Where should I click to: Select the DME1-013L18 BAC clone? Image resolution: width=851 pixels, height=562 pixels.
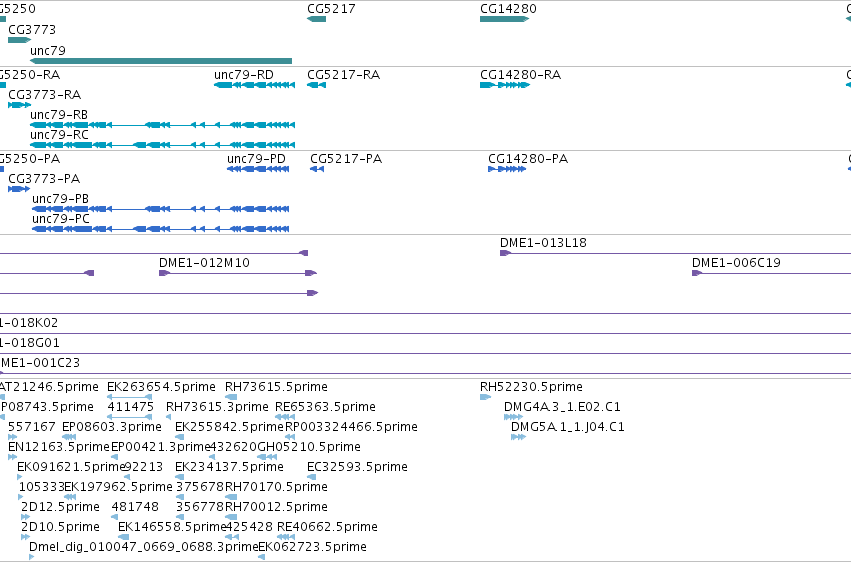click(x=675, y=253)
